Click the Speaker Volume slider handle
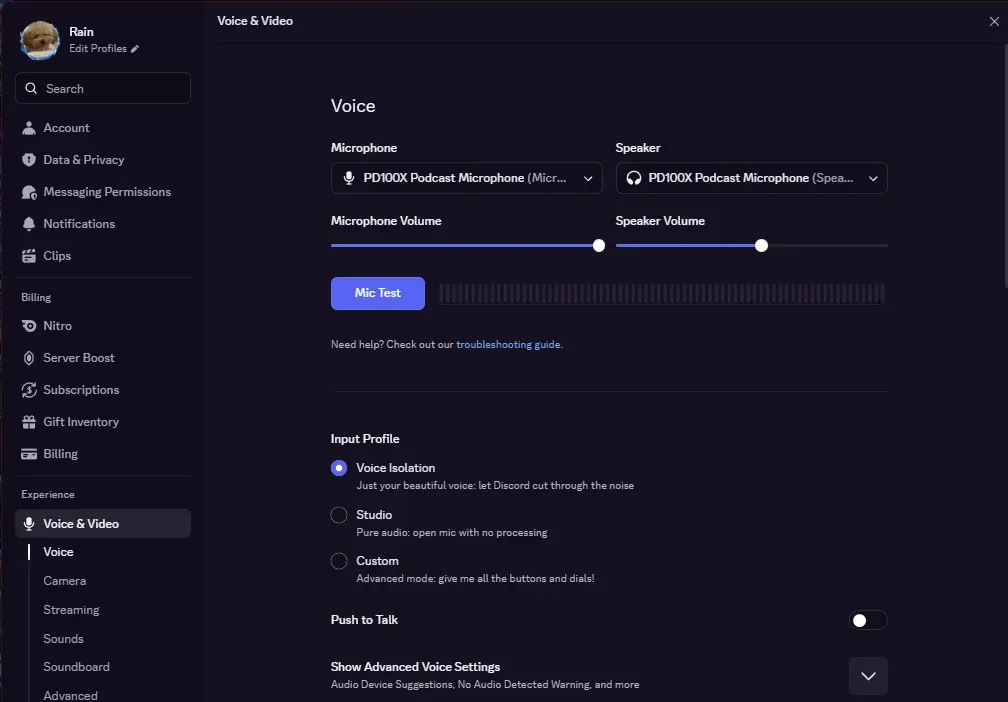This screenshot has width=1008, height=702. 761,246
